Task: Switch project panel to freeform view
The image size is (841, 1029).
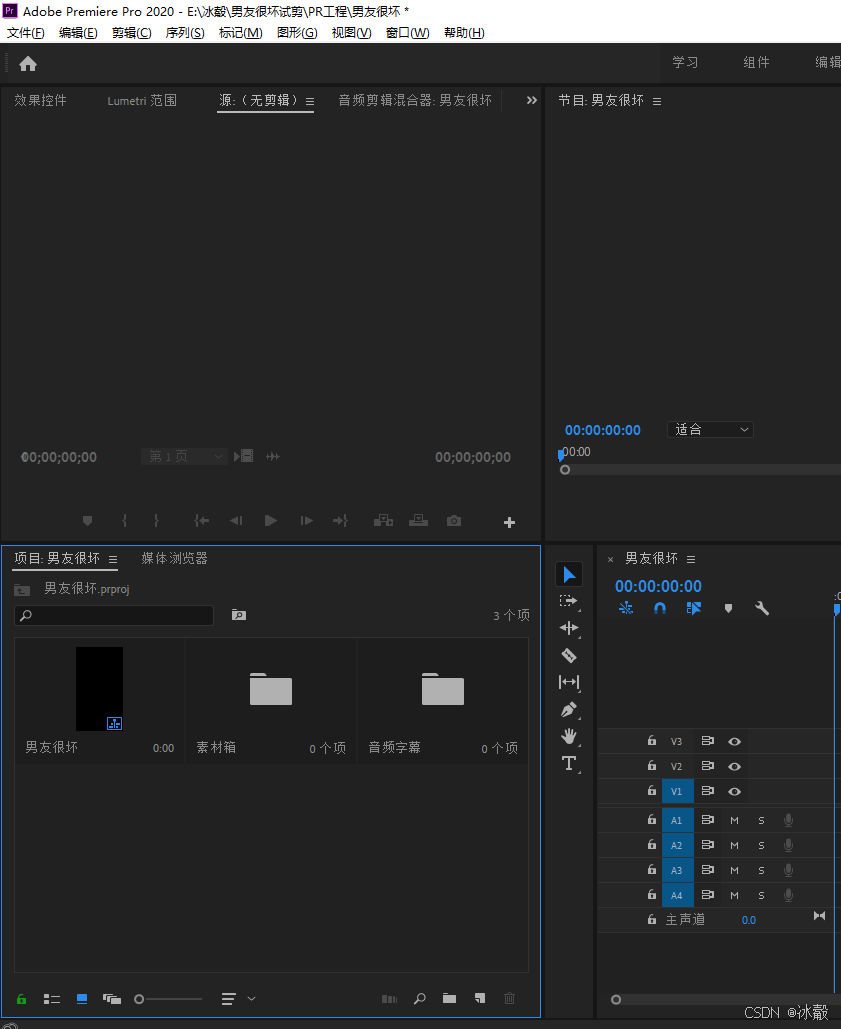Action: tap(112, 999)
